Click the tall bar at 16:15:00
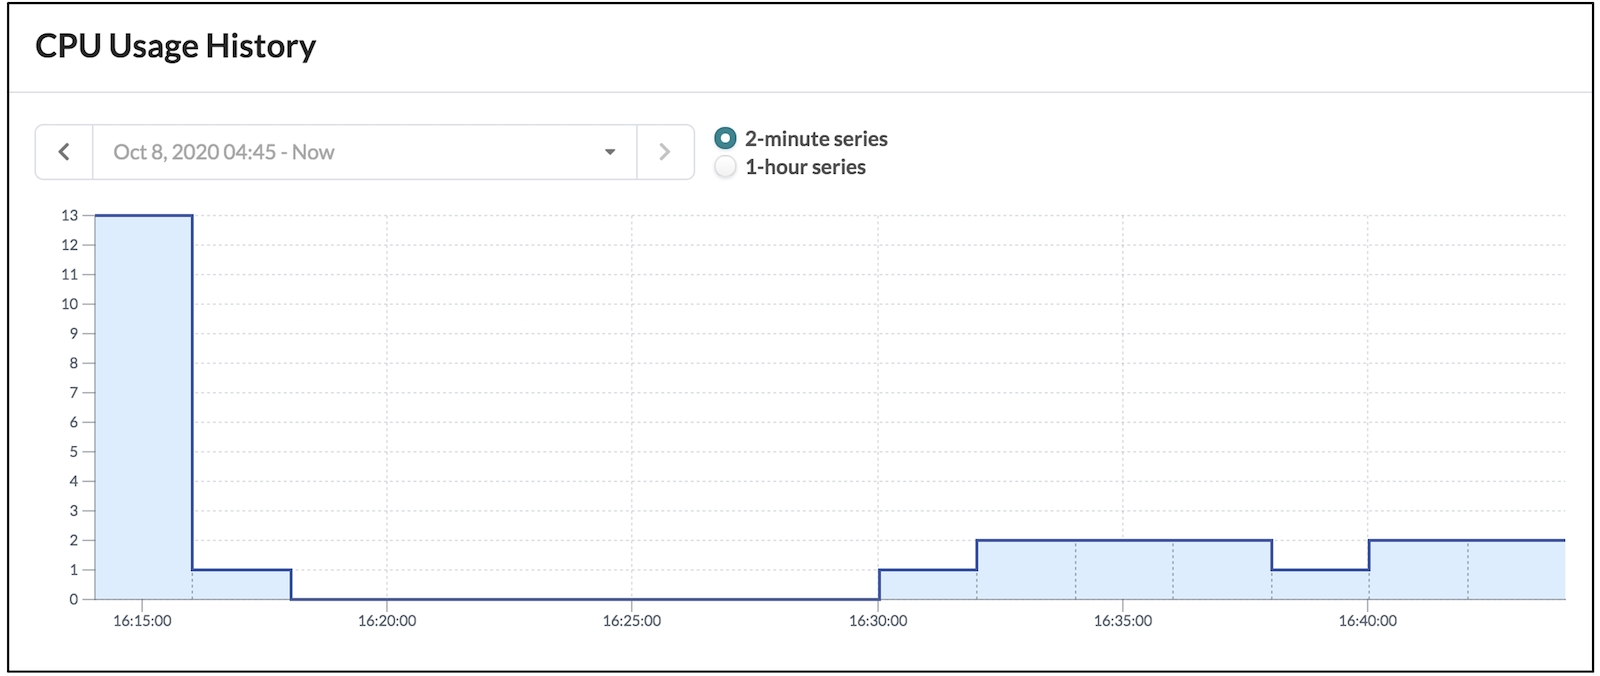This screenshot has width=1600, height=676. click(x=143, y=407)
